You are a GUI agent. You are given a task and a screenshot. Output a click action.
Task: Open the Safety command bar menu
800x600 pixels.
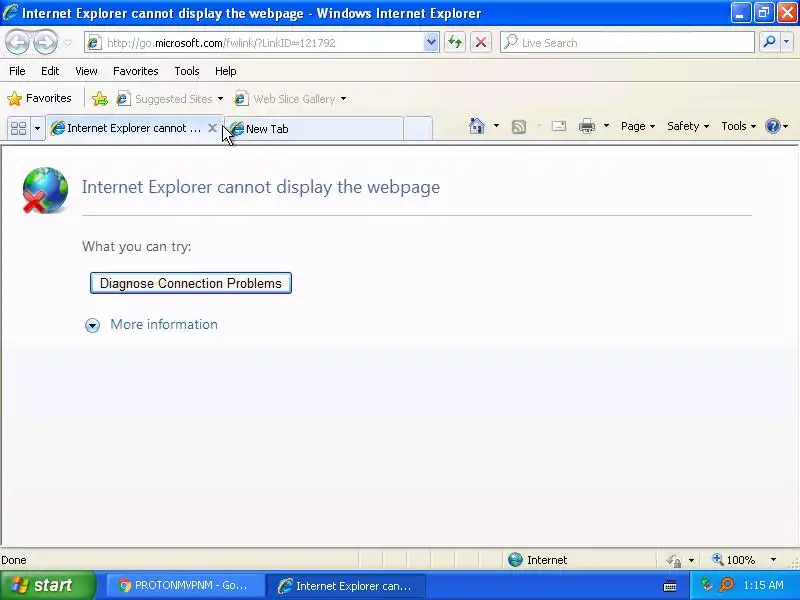(688, 126)
